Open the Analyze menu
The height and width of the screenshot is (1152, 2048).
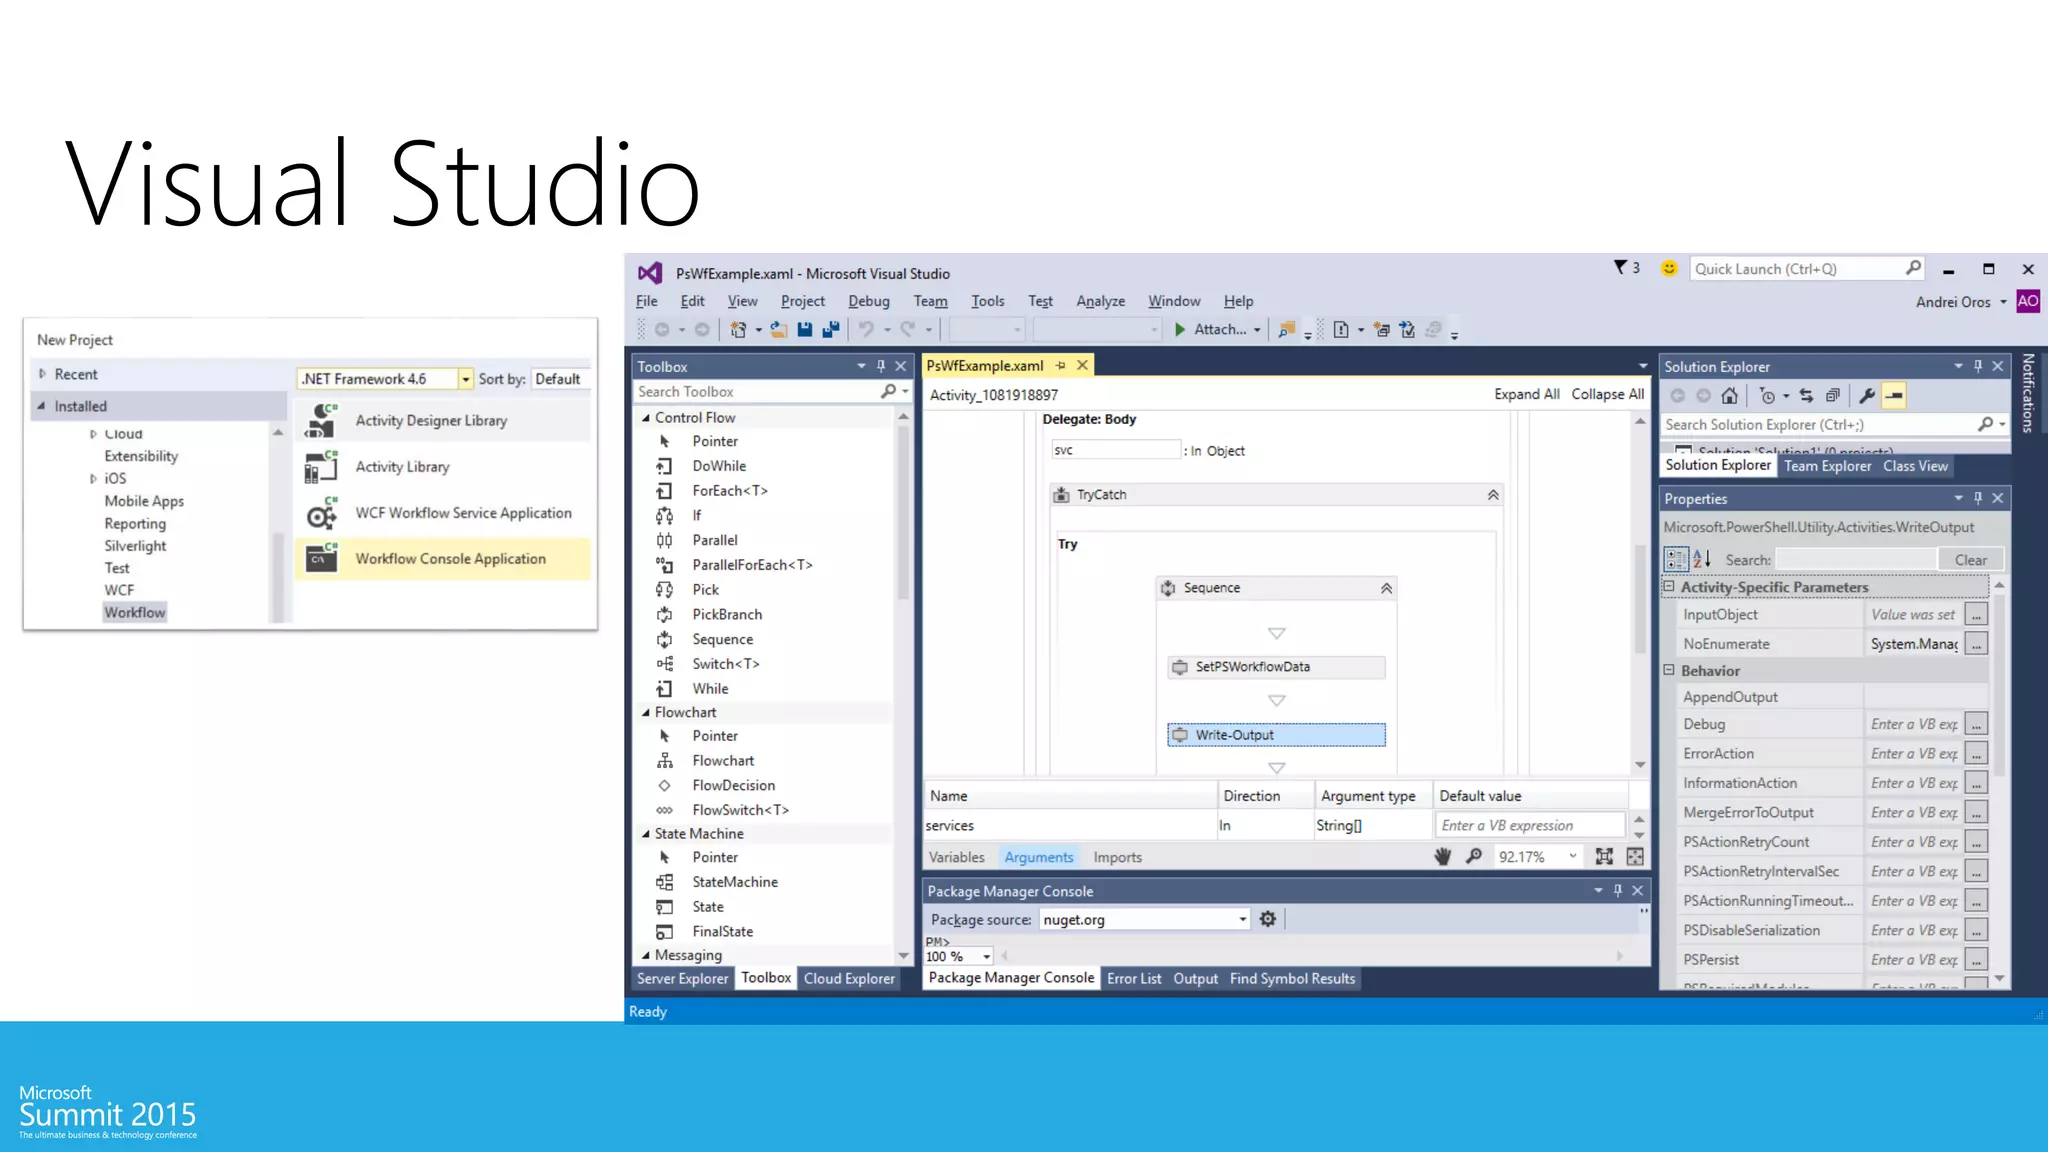click(x=1100, y=301)
